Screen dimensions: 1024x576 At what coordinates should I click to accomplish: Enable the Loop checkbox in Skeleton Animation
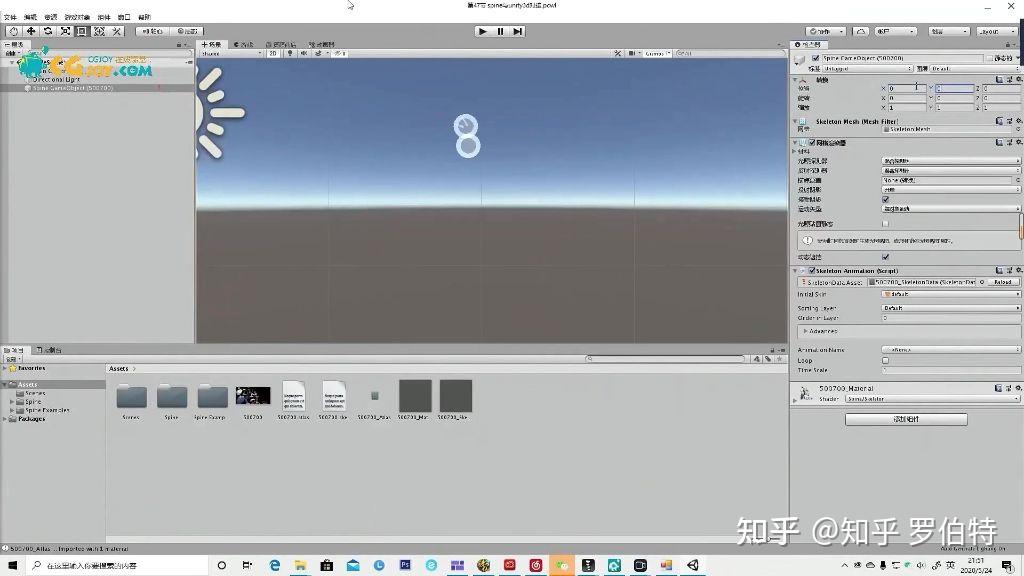tap(886, 360)
